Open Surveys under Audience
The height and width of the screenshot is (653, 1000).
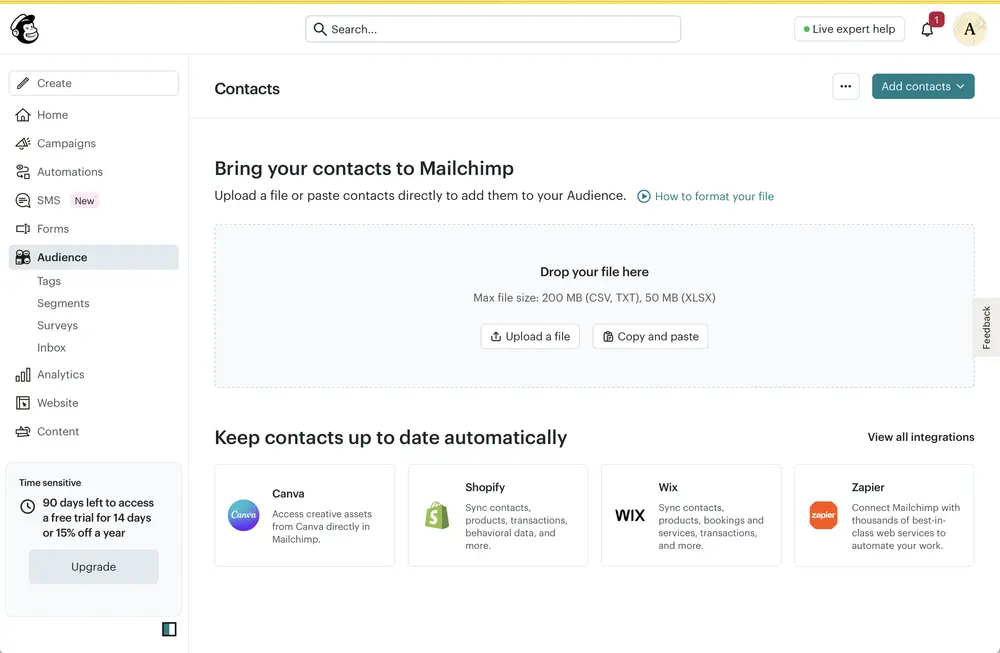point(57,325)
